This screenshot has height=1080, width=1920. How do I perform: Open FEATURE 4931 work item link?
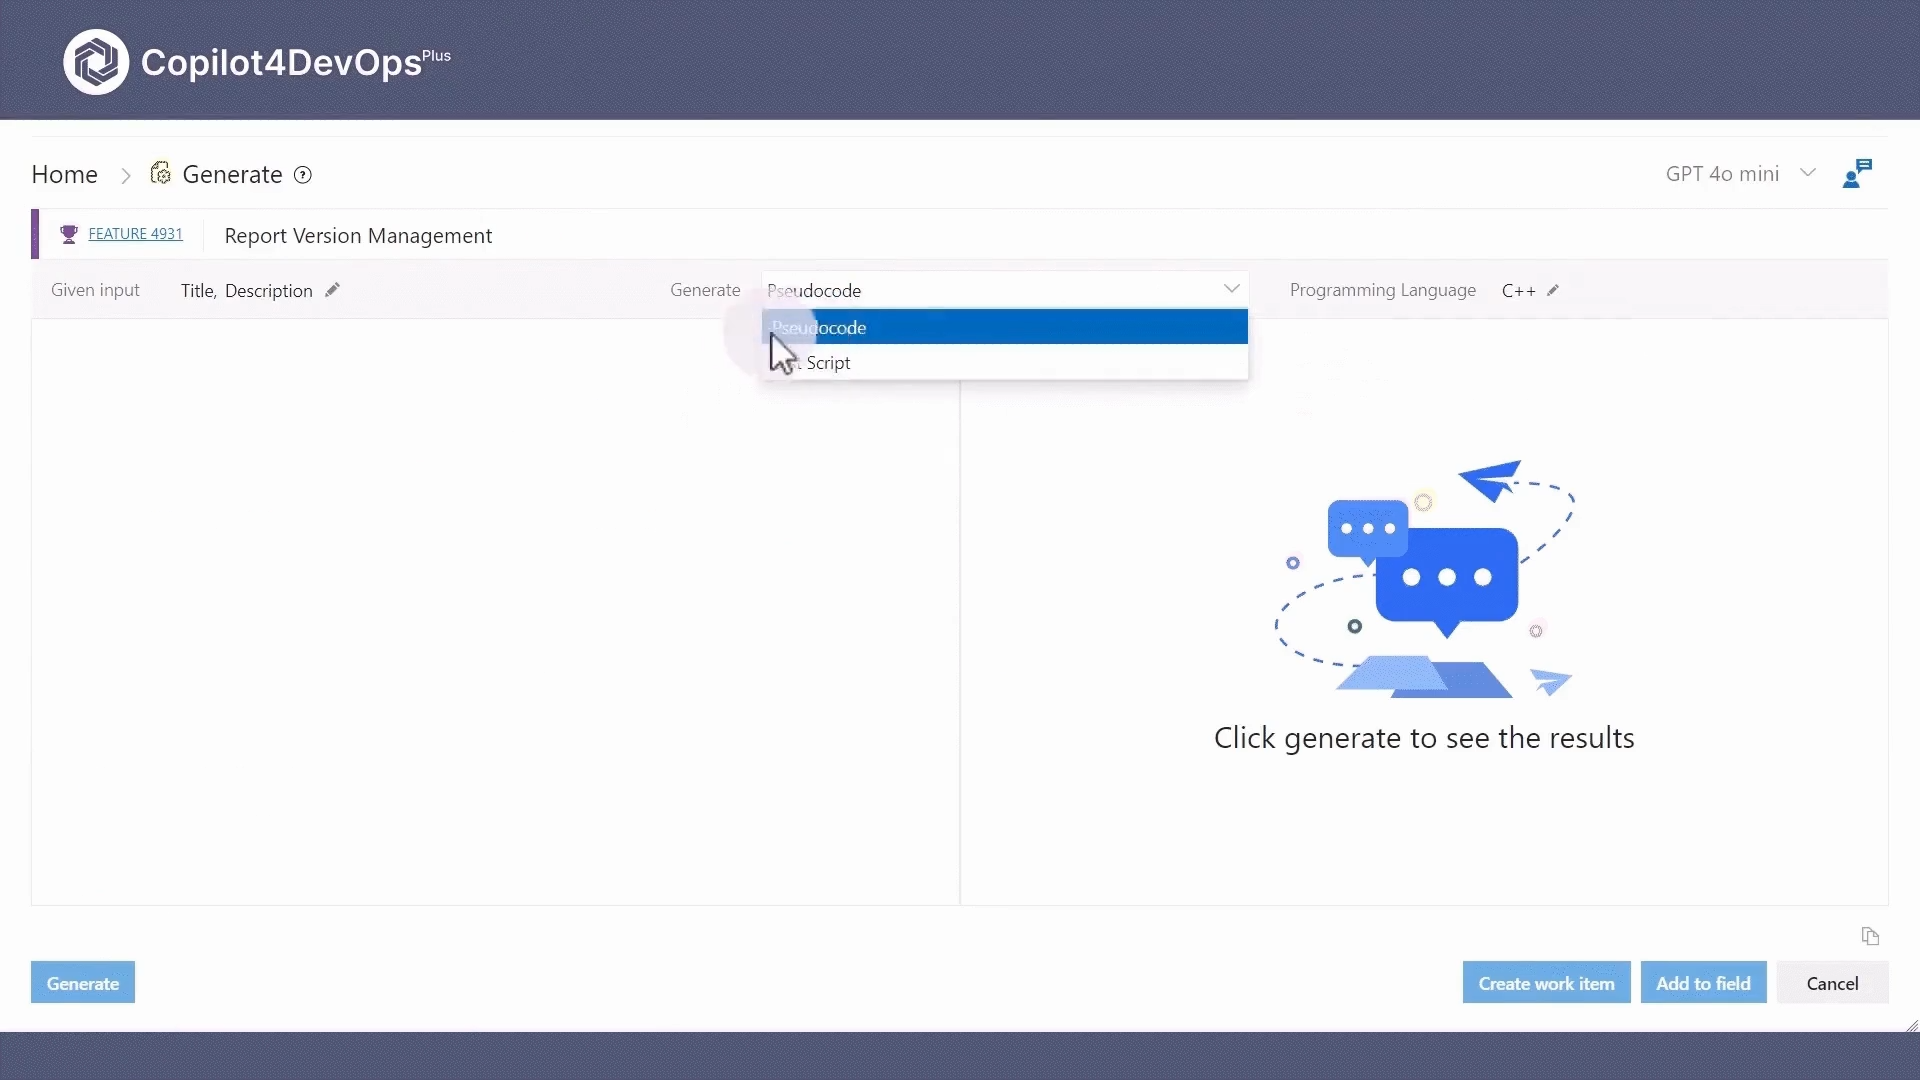(134, 233)
